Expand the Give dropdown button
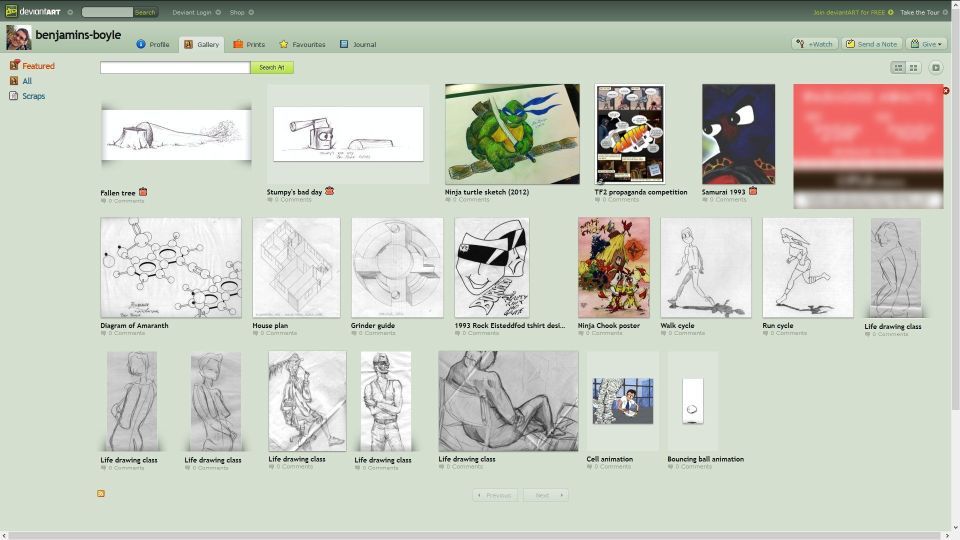Screen dimensions: 960x540 [x=926, y=44]
